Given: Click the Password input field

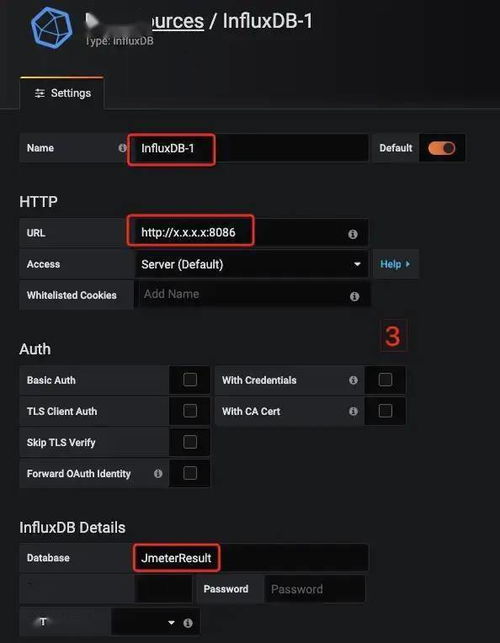Looking at the screenshot, I should click(315, 589).
